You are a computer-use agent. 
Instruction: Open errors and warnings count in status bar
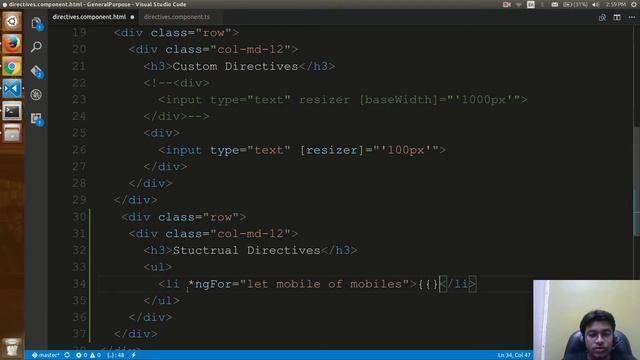[x=88, y=355]
